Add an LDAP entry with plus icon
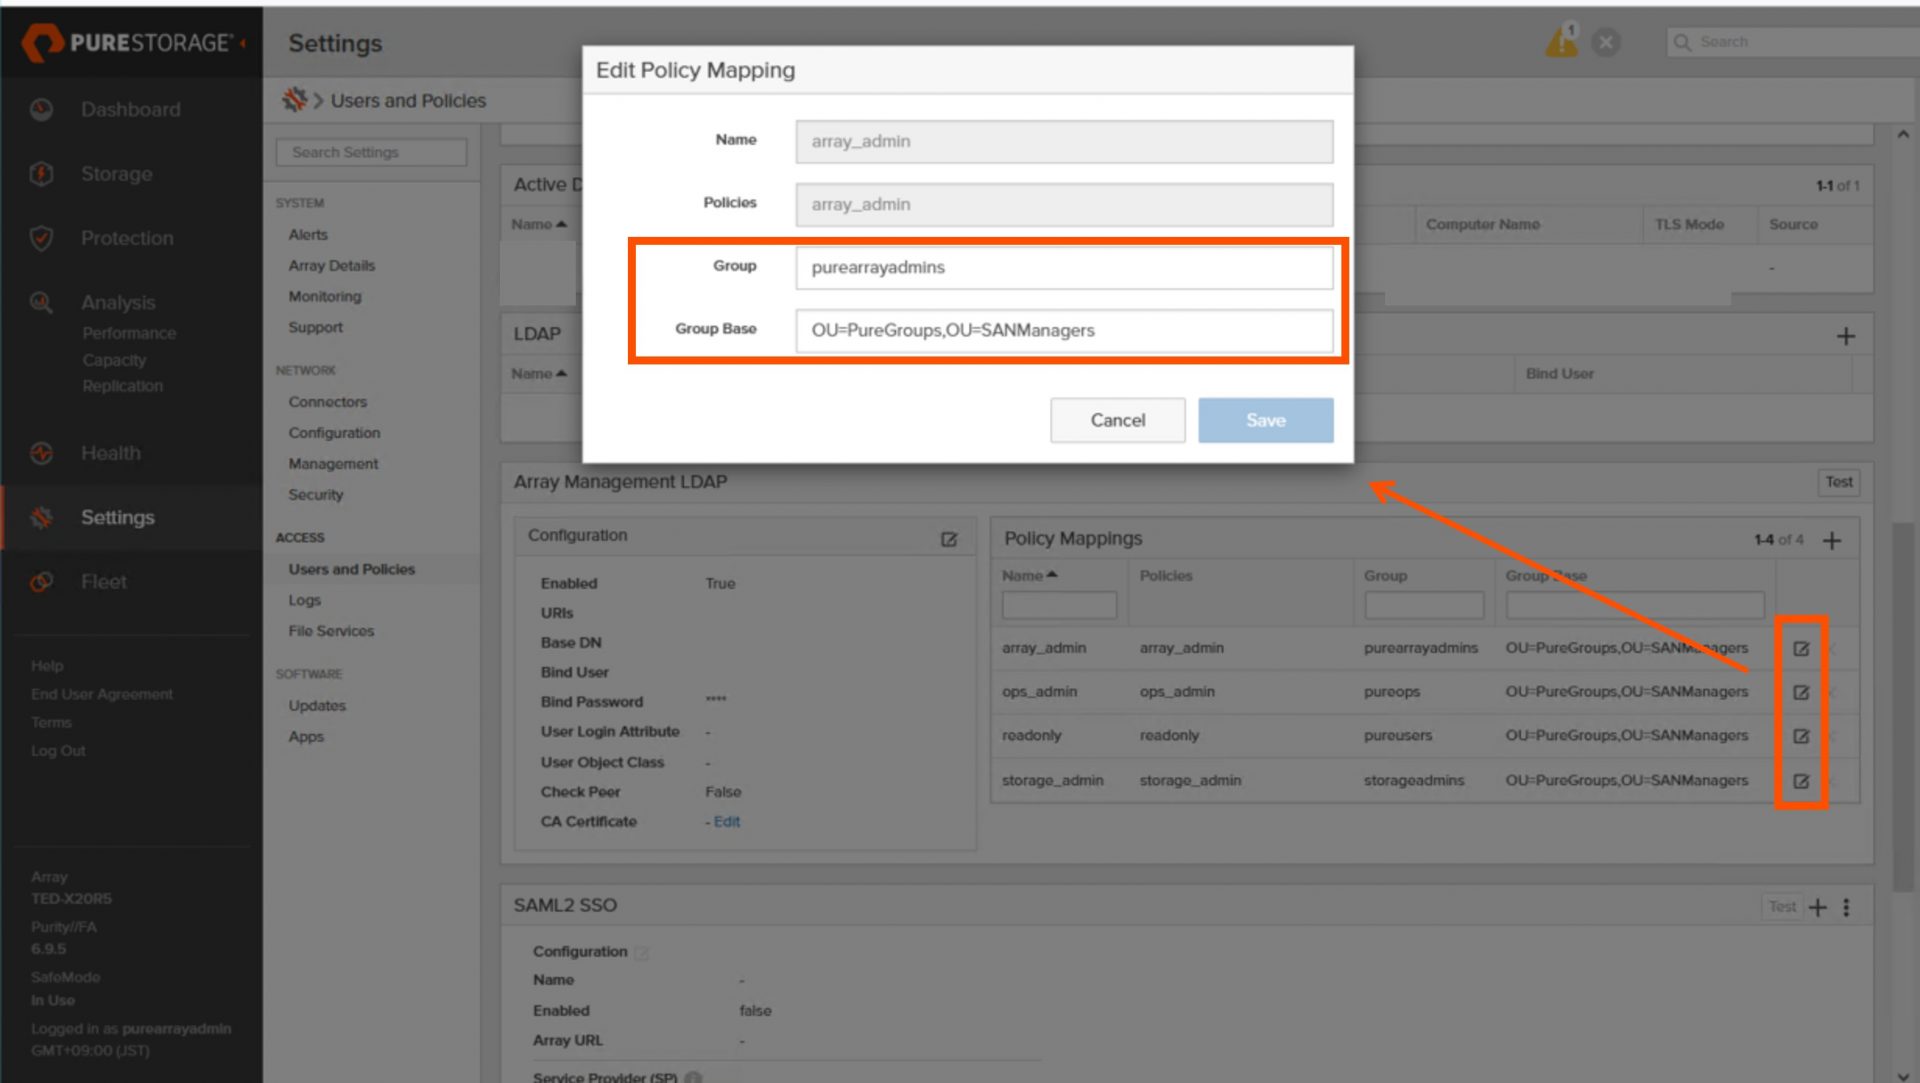1920x1083 pixels. [x=1846, y=337]
